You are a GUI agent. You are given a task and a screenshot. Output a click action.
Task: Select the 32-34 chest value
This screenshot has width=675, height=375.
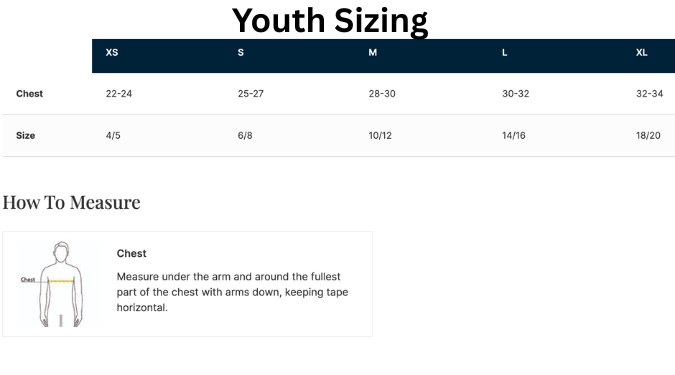point(650,94)
